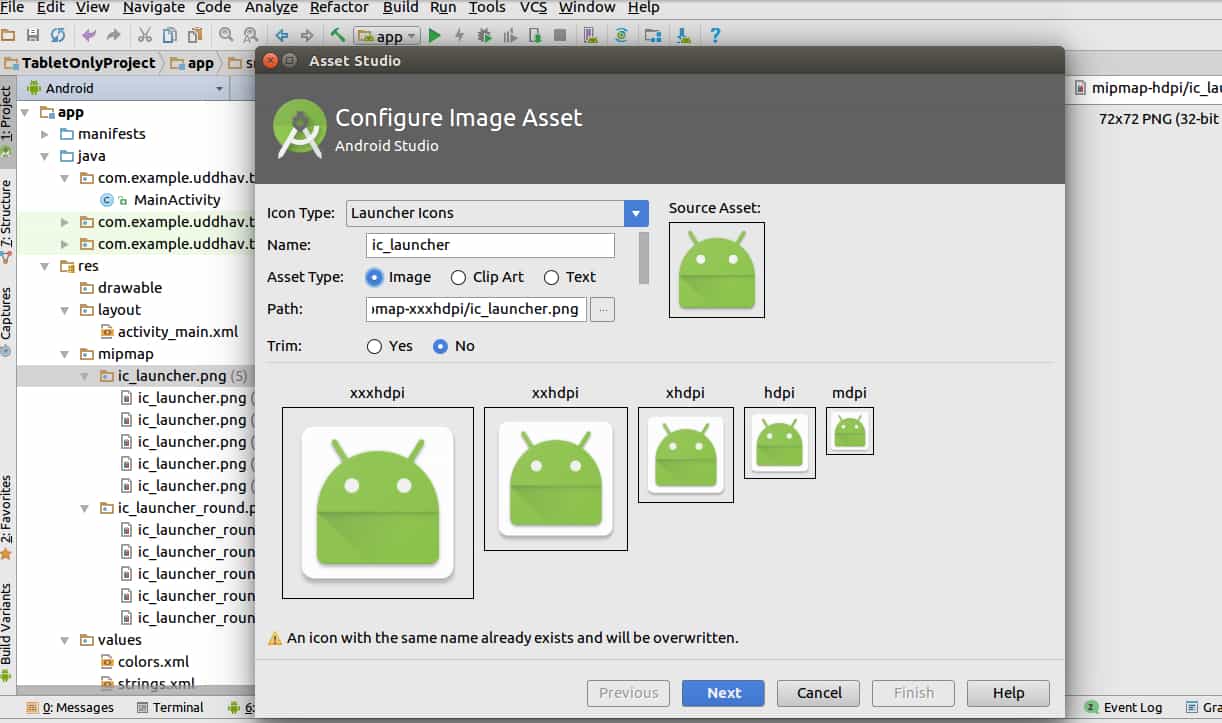Open the Navigate menu
The image size is (1222, 723).
pos(153,7)
